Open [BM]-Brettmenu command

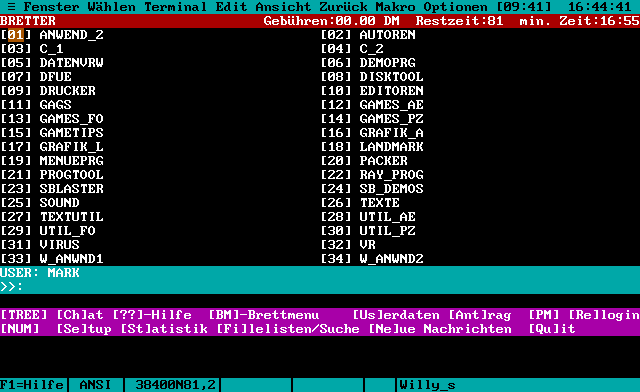(x=264, y=315)
